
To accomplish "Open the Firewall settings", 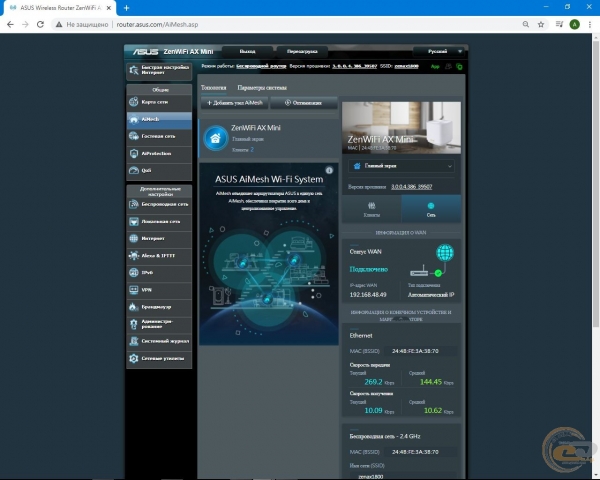I will 159,307.
